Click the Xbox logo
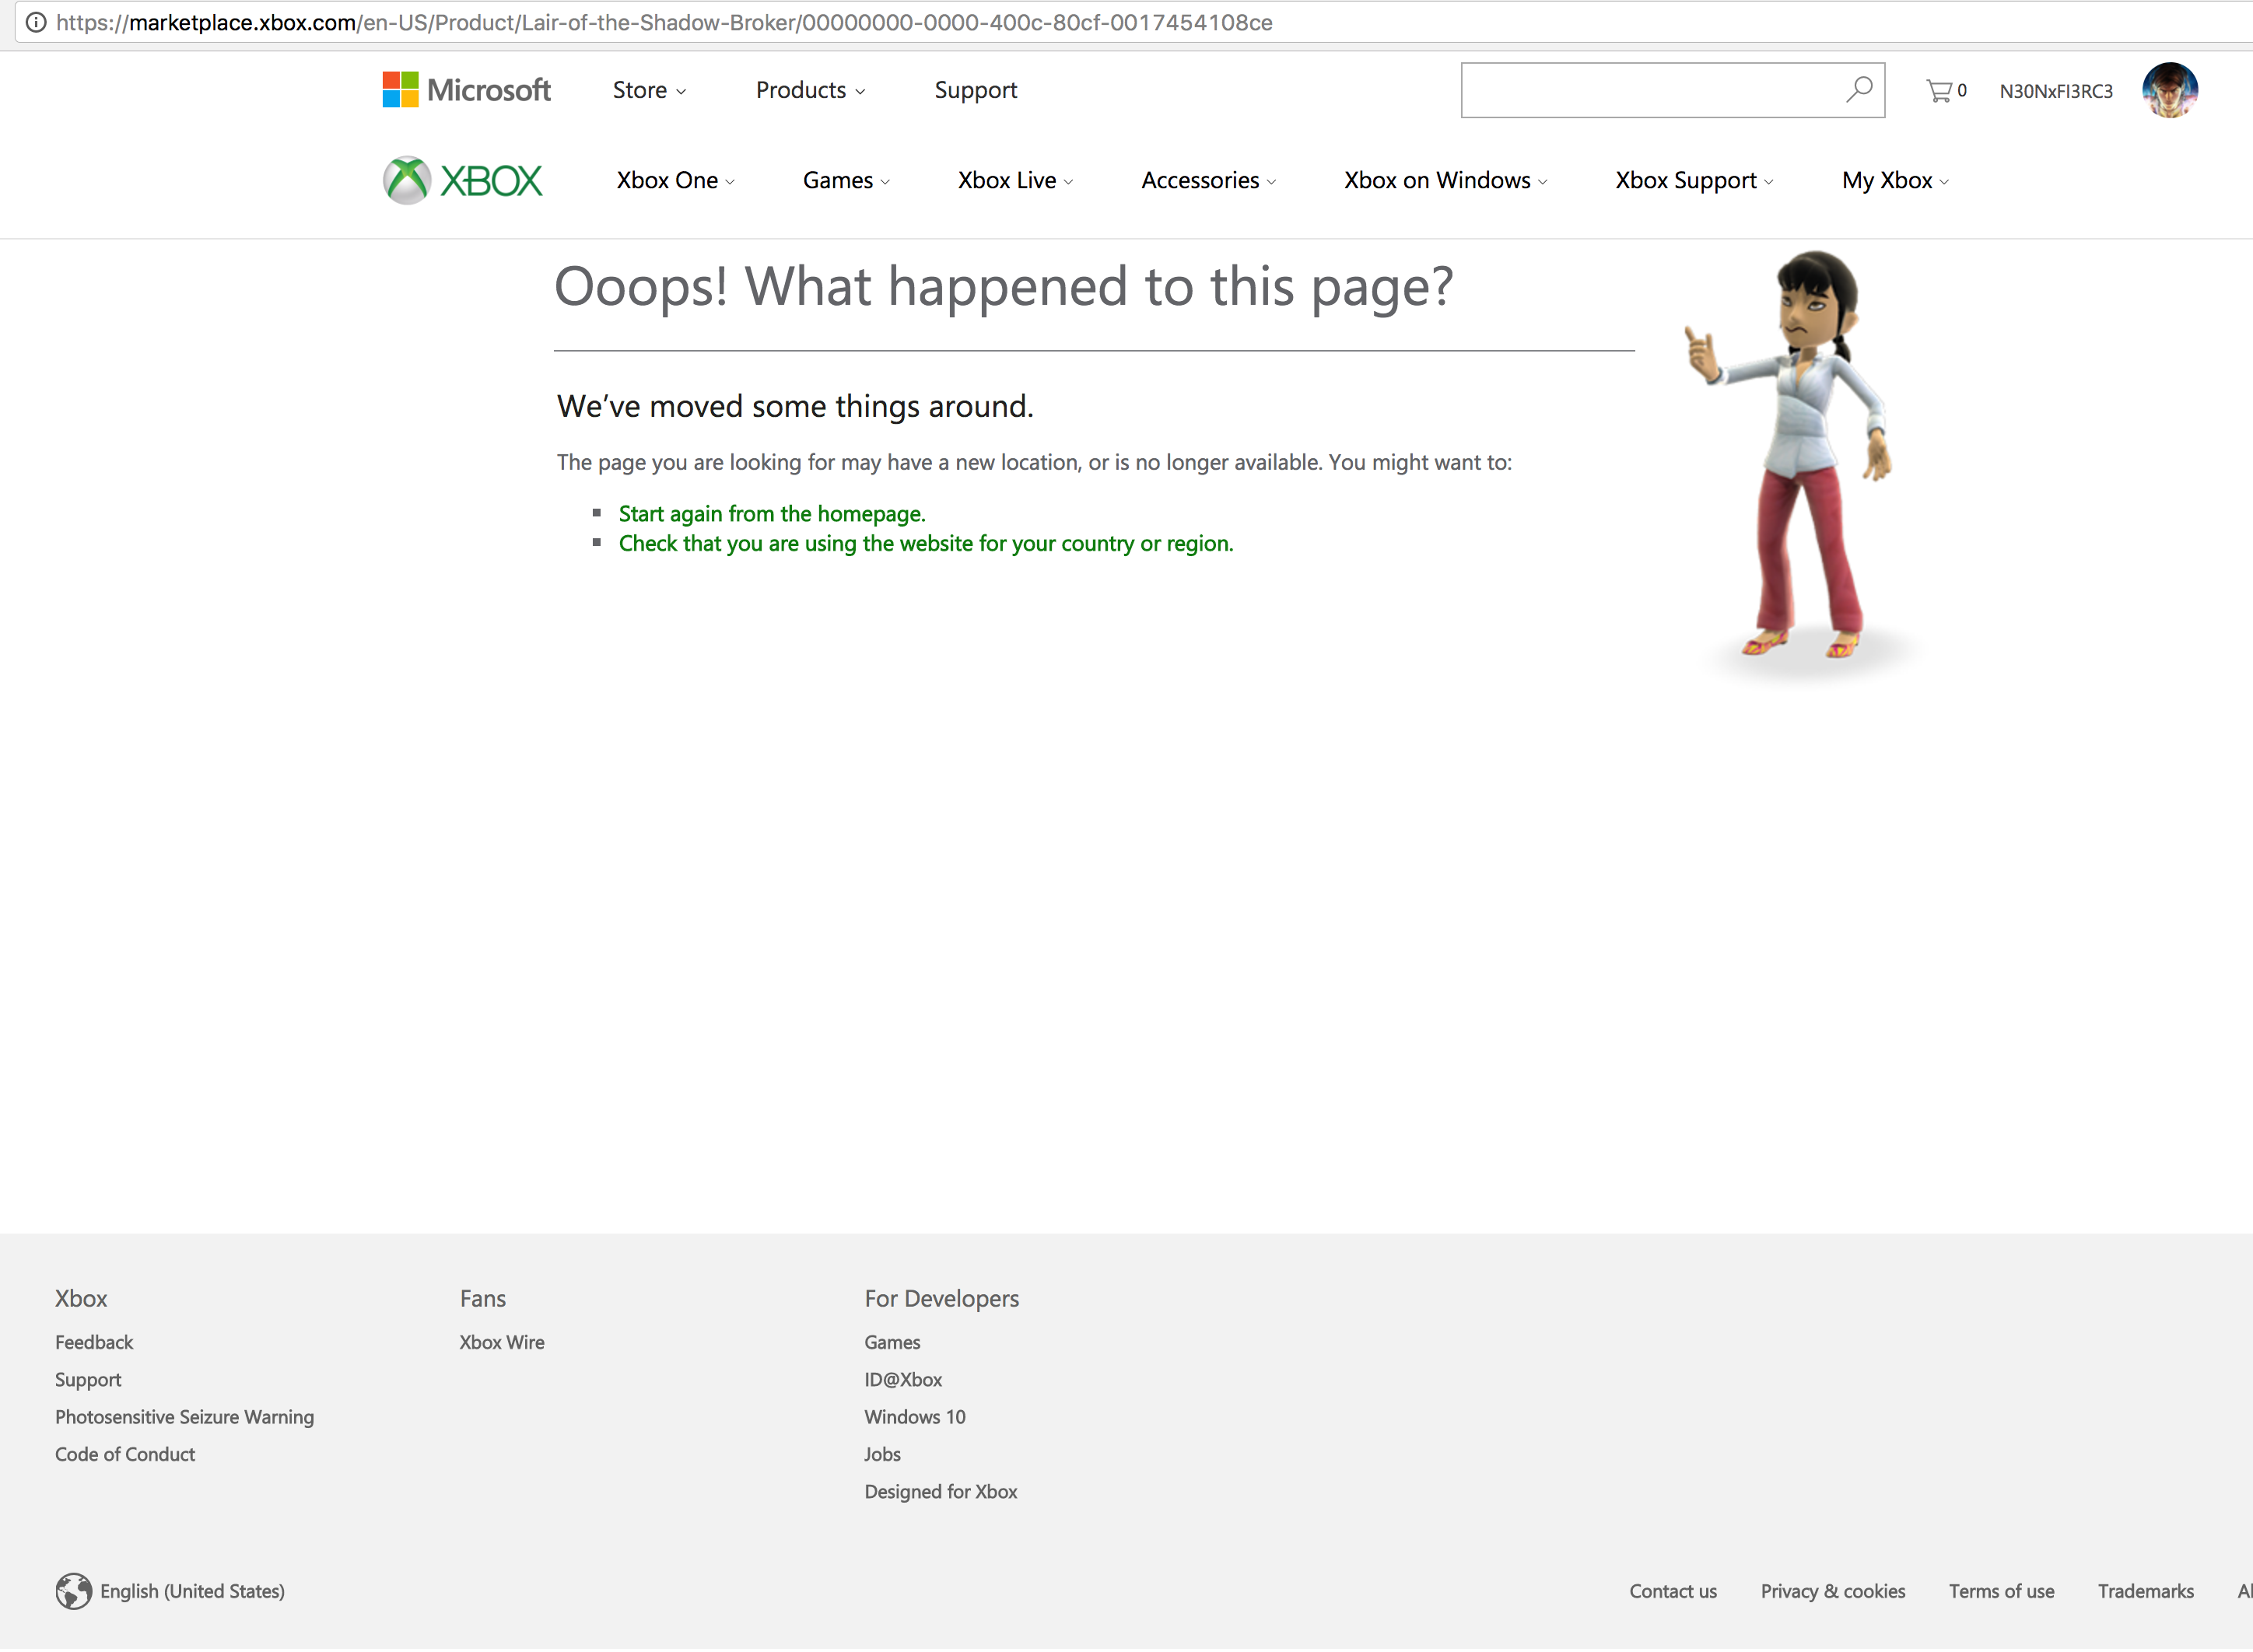The image size is (2253, 1652). [462, 181]
